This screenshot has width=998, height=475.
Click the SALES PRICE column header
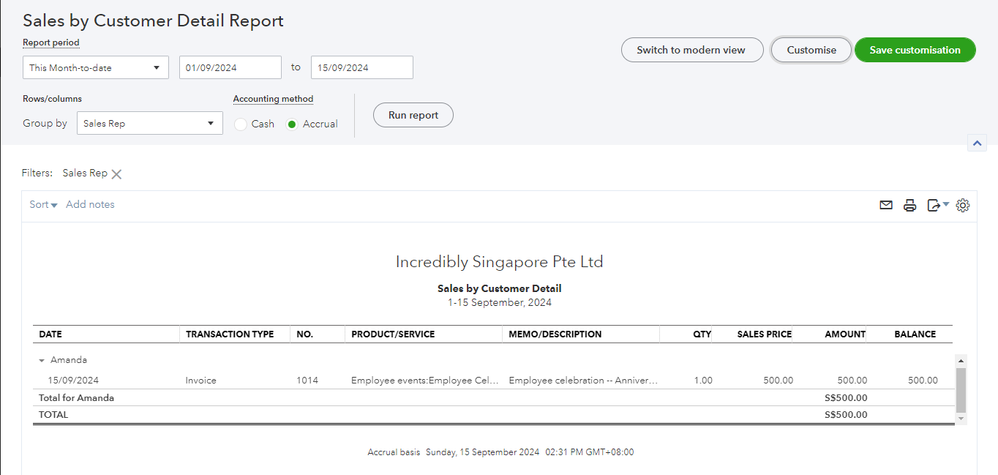tap(764, 334)
